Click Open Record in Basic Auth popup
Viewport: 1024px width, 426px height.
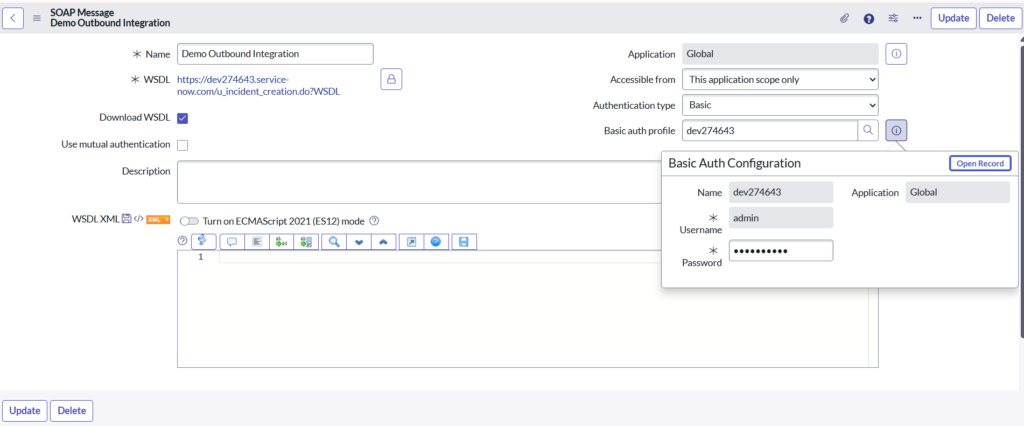pyautogui.click(x=979, y=163)
